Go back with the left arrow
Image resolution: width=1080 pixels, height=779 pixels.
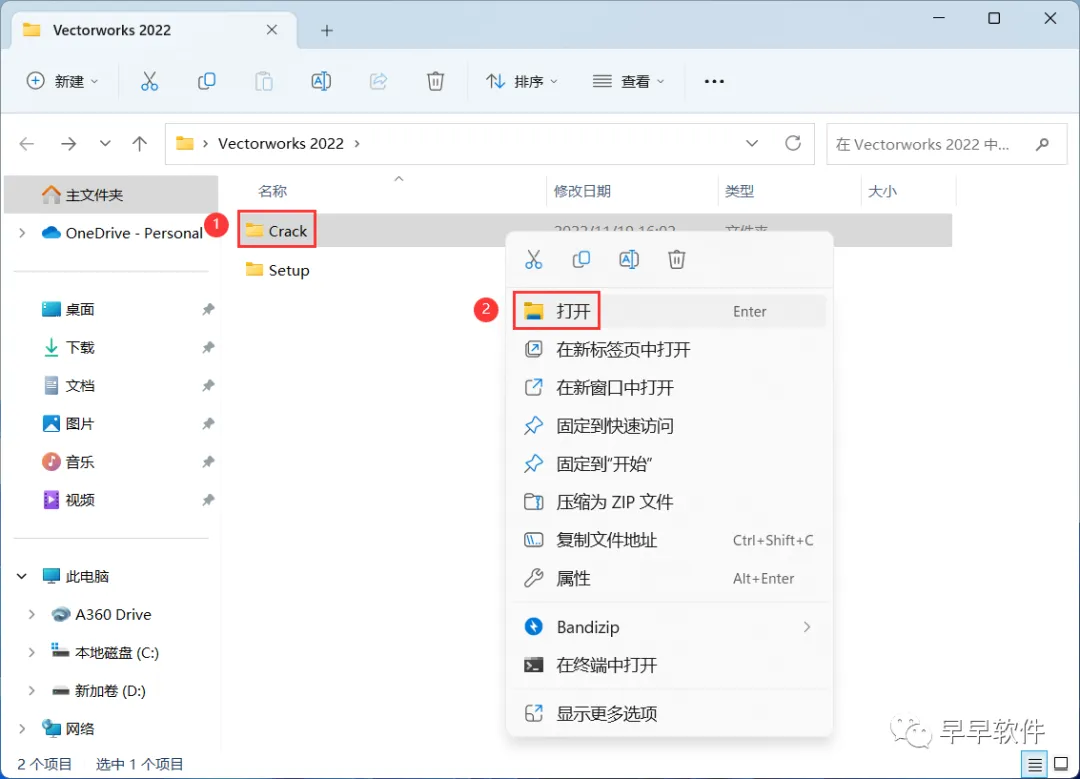click(x=27, y=143)
